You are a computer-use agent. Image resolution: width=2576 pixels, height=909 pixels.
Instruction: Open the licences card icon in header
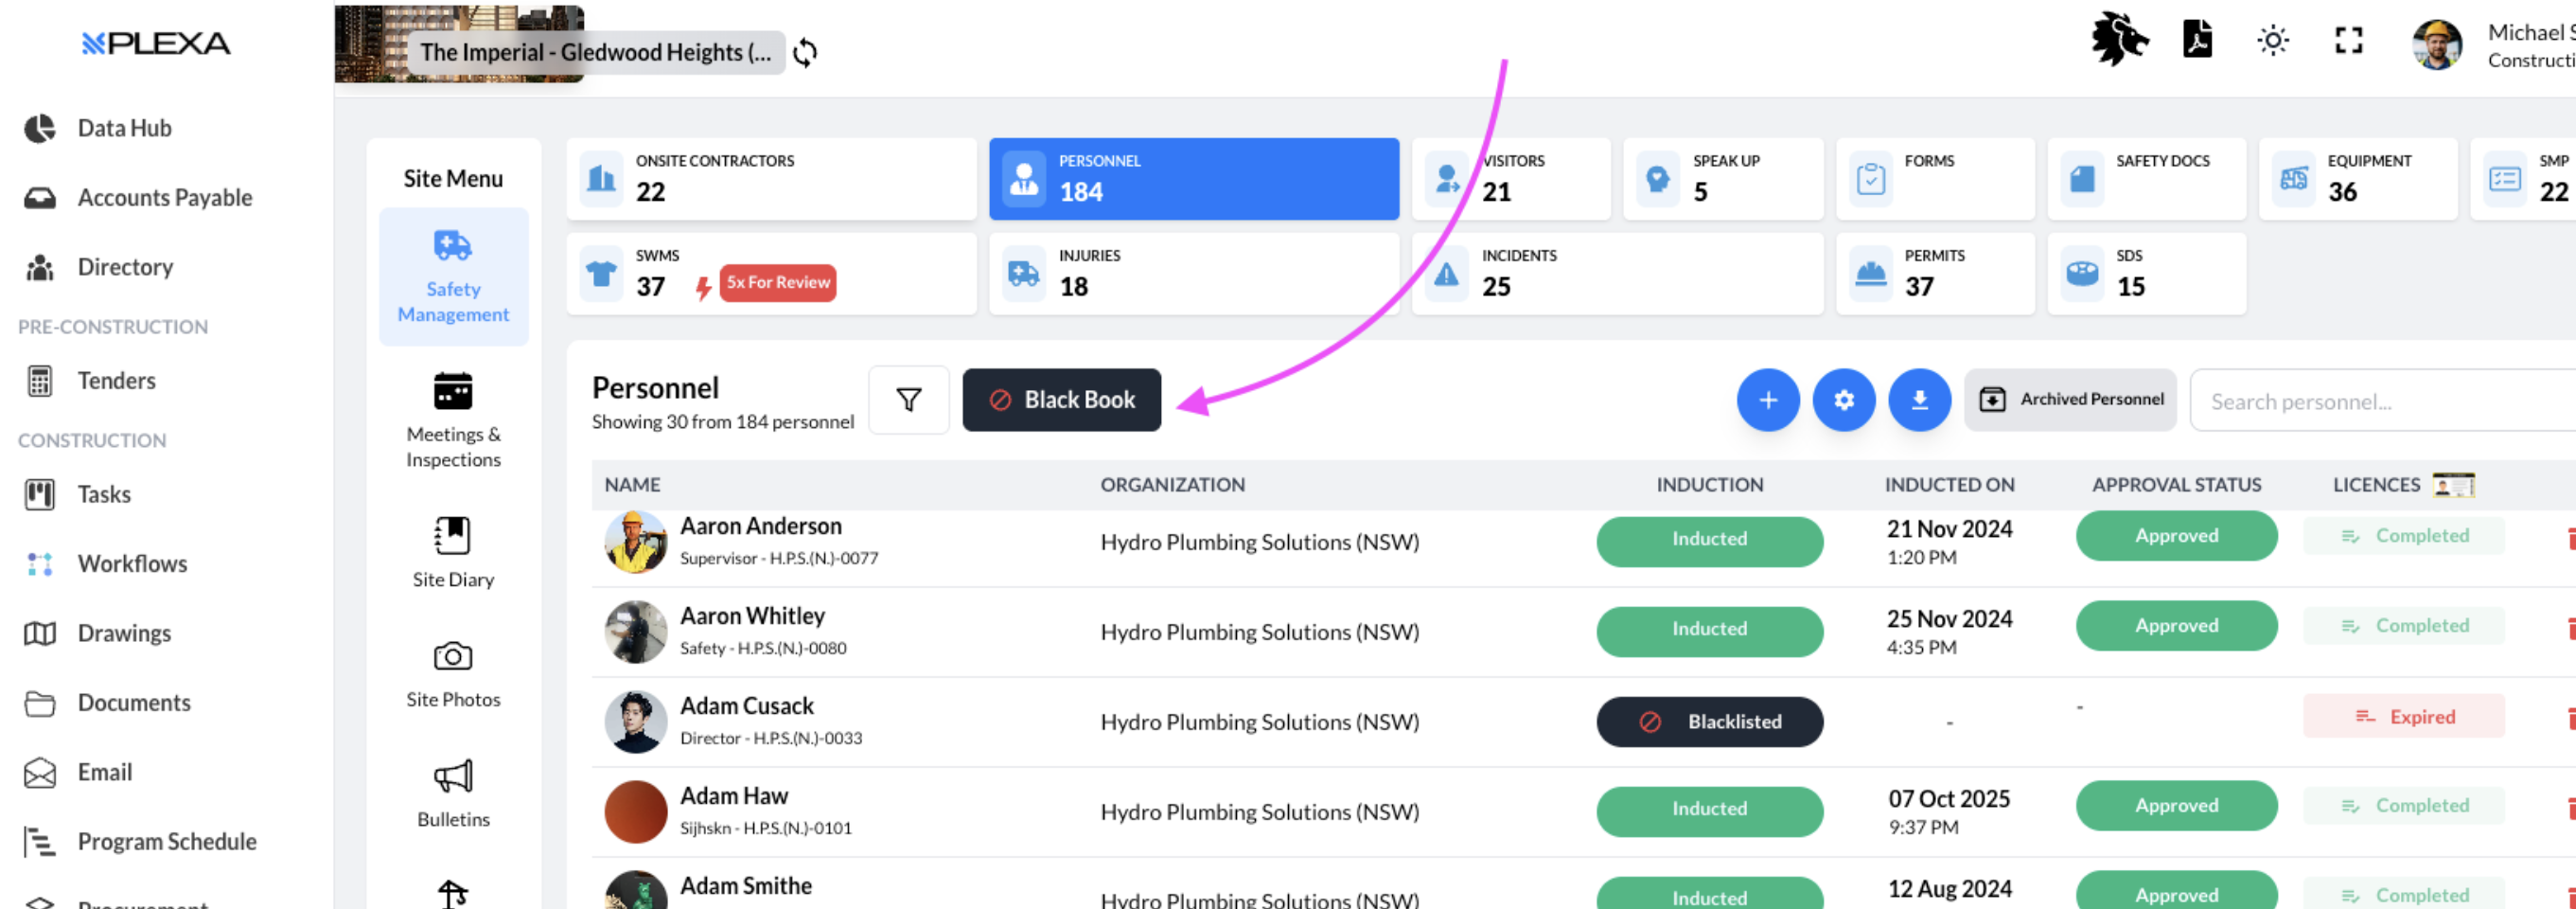(x=2453, y=485)
